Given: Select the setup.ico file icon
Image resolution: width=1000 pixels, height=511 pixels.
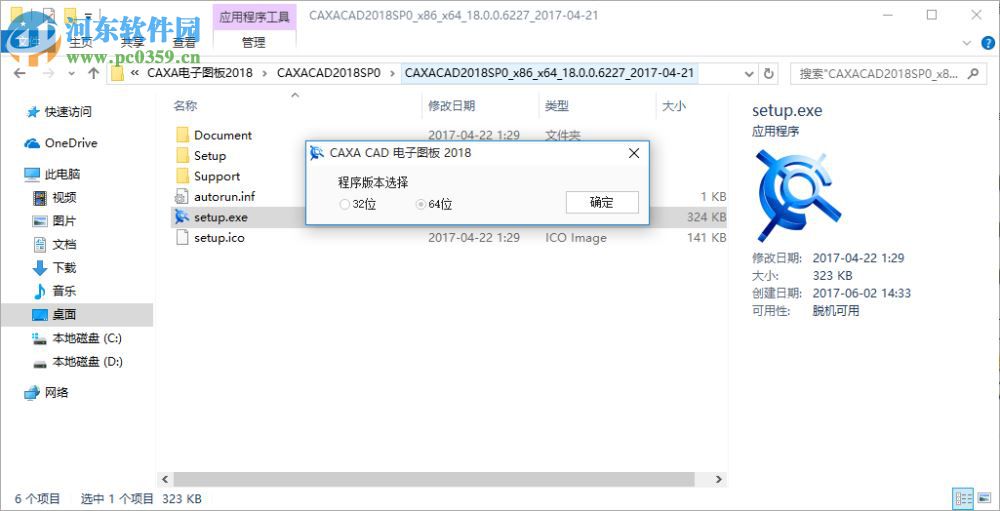Looking at the screenshot, I should tap(182, 238).
